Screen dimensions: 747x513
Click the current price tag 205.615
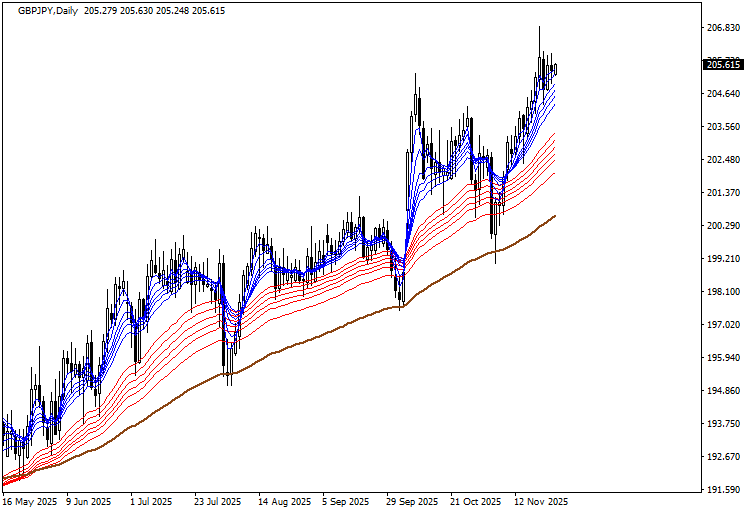coord(722,65)
